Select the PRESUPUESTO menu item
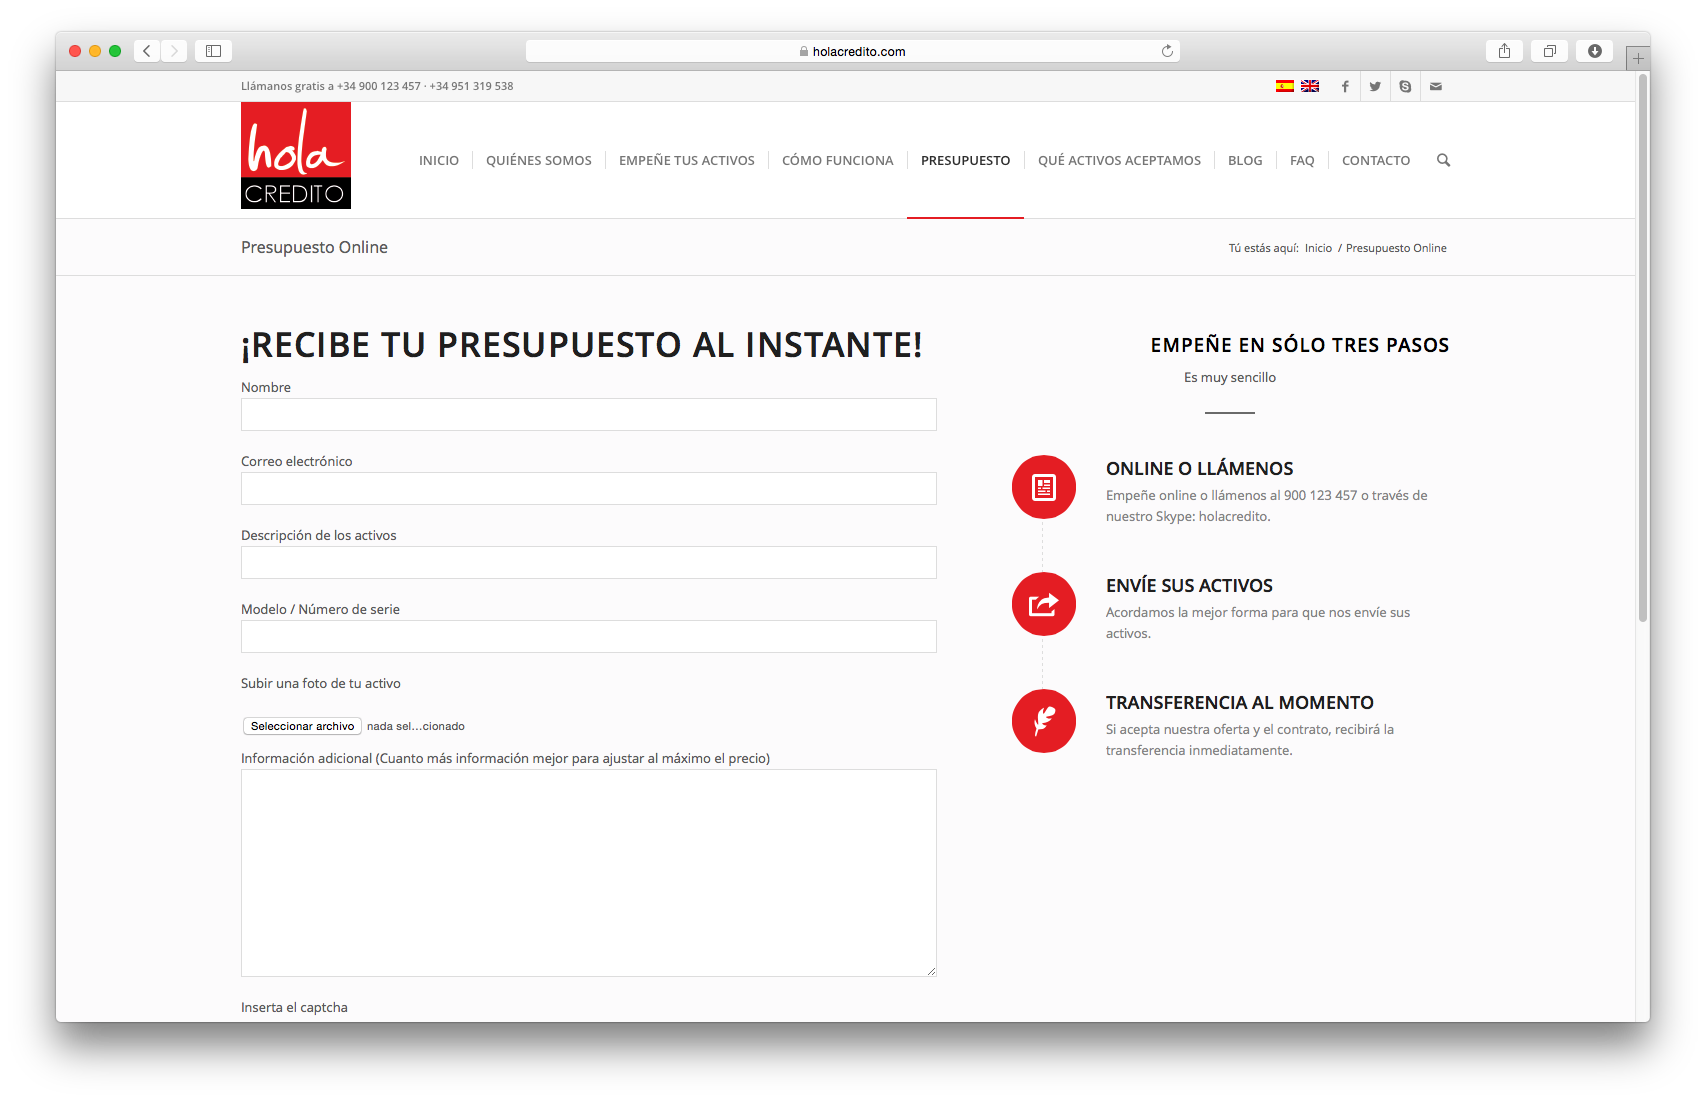This screenshot has height=1102, width=1706. pos(965,160)
